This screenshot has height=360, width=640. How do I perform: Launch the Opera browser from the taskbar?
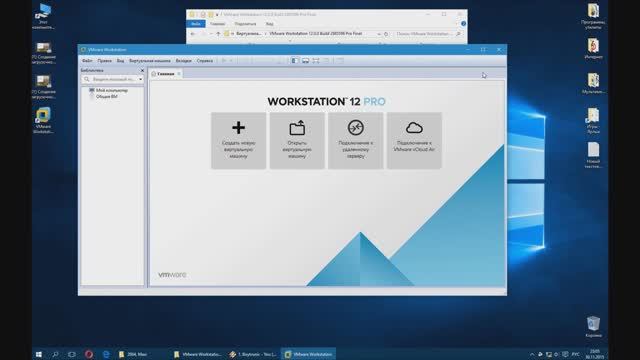tap(89, 354)
